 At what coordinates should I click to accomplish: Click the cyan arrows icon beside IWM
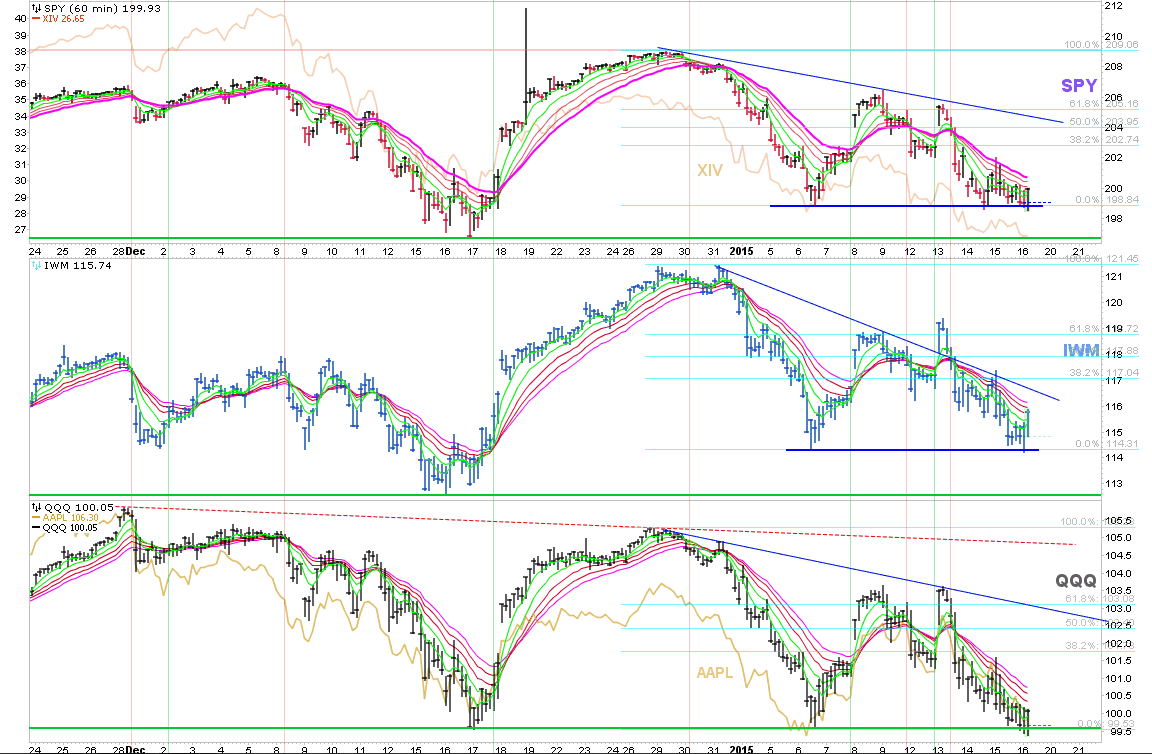tap(37, 265)
